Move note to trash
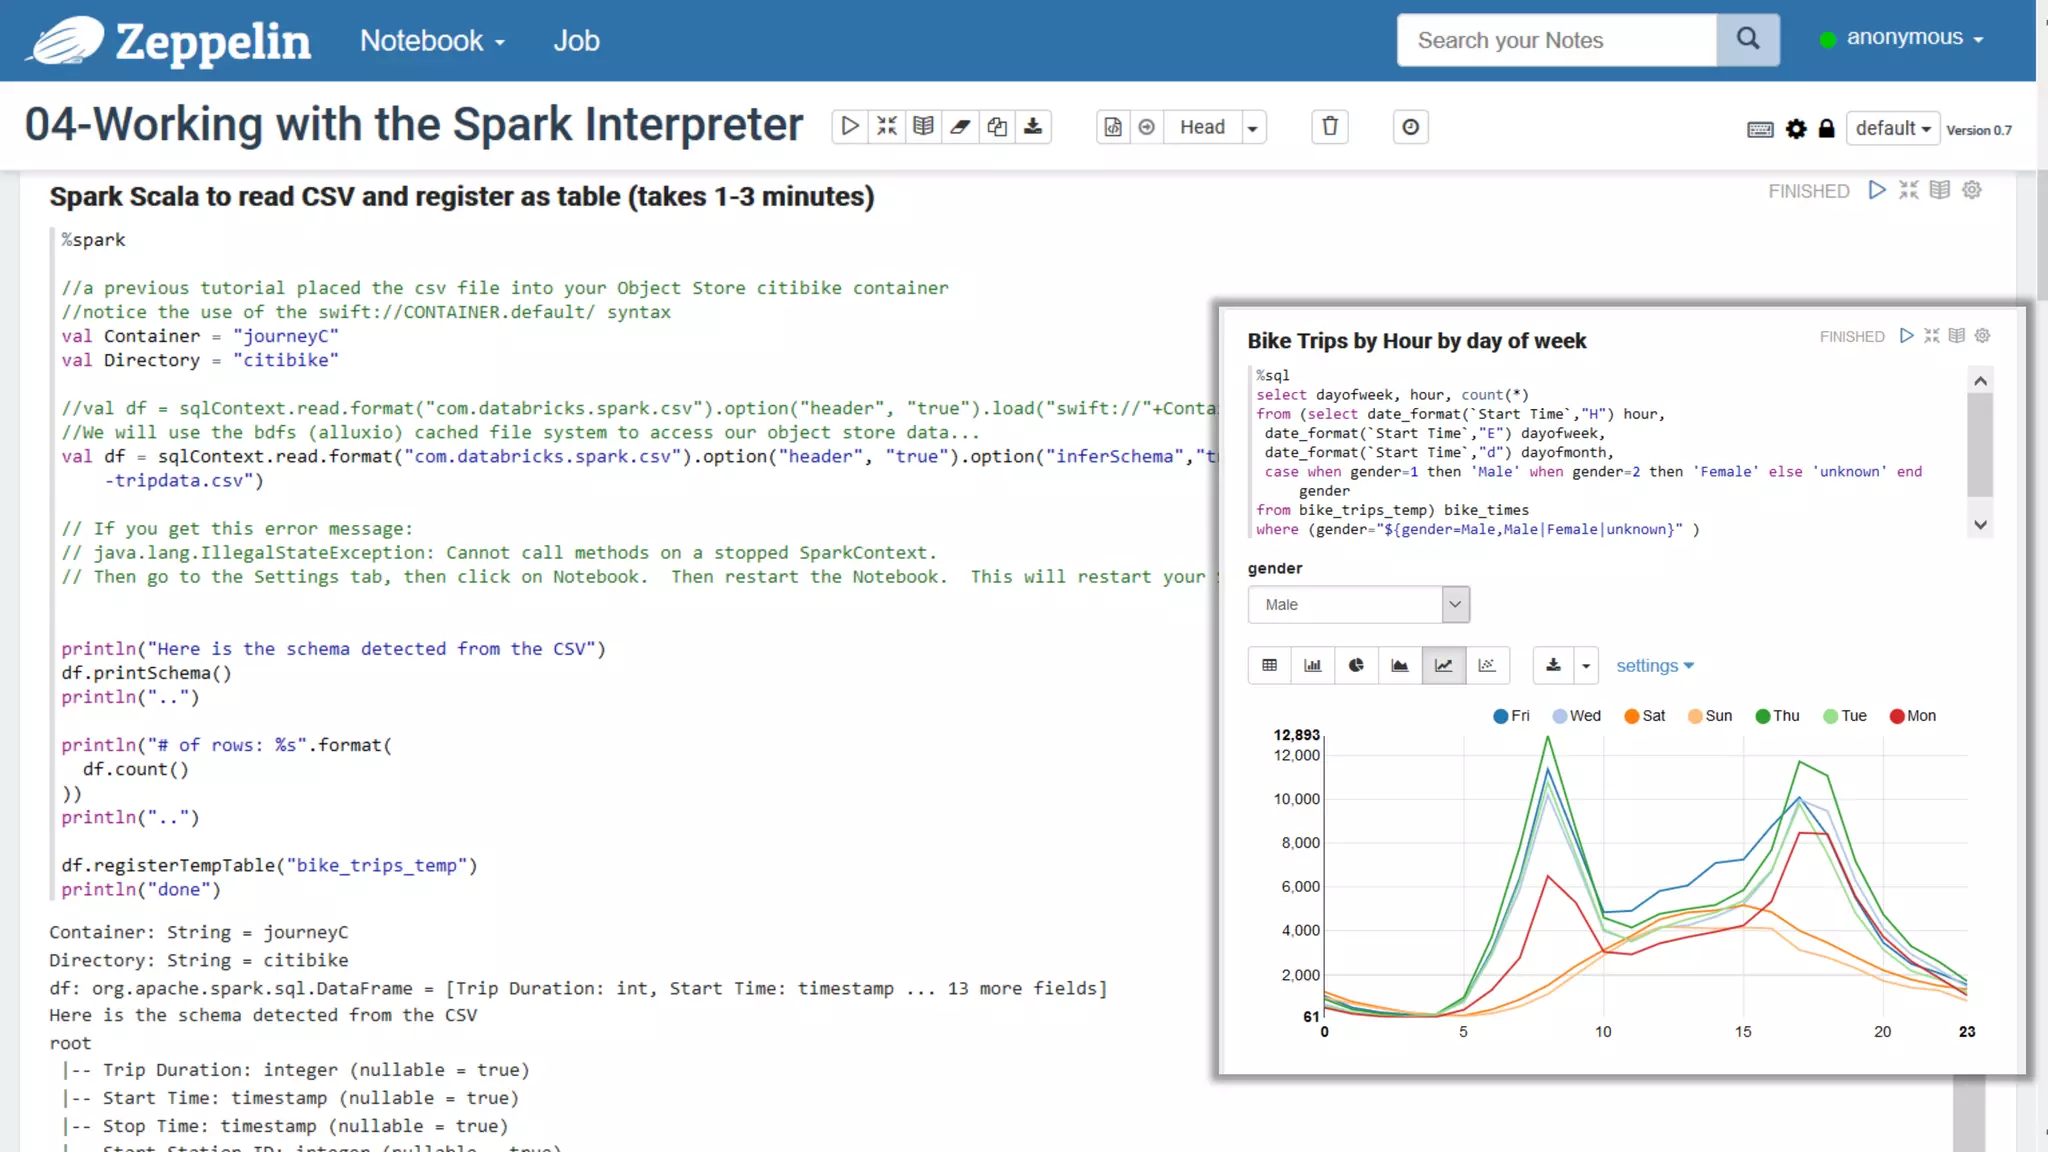The height and width of the screenshot is (1152, 2048). click(1330, 127)
